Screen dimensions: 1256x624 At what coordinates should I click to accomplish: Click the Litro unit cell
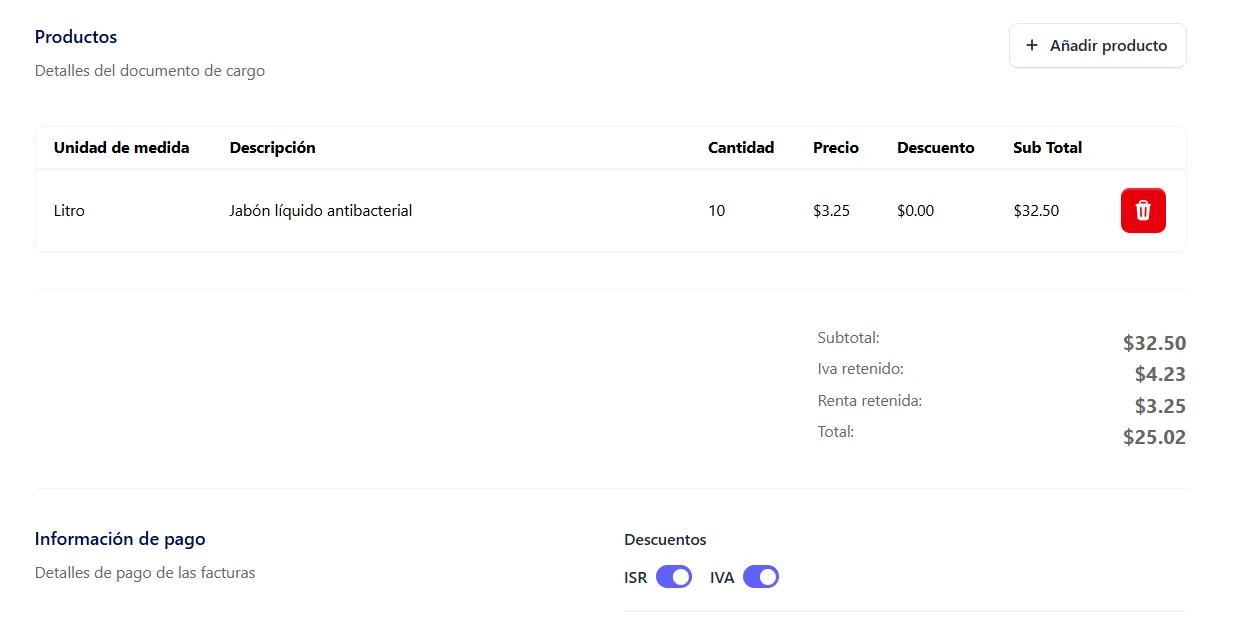coord(69,211)
